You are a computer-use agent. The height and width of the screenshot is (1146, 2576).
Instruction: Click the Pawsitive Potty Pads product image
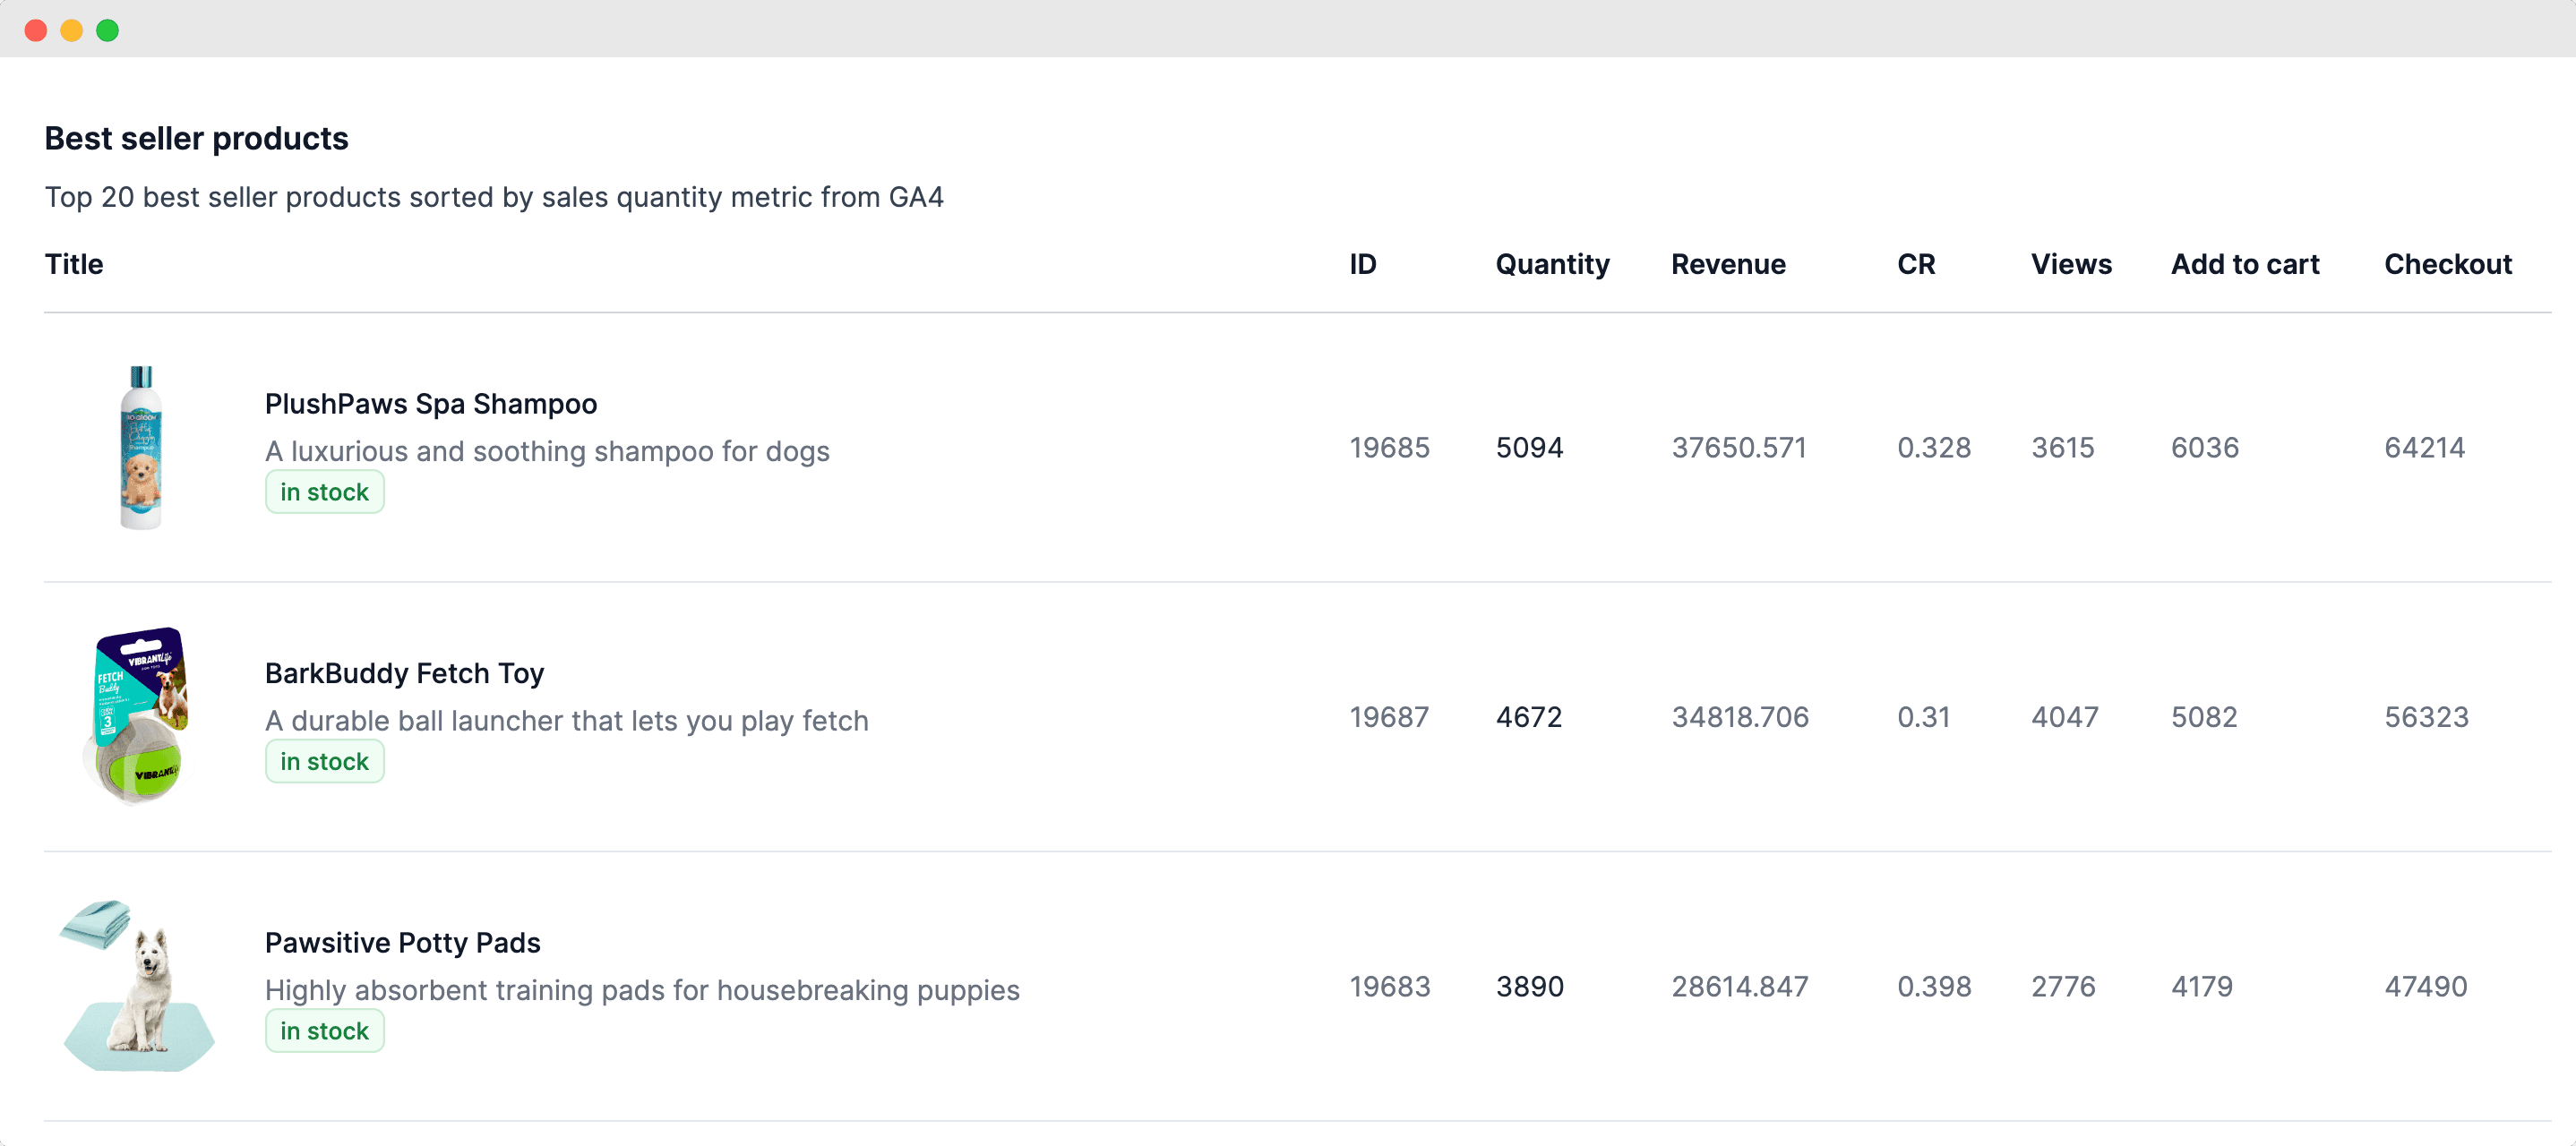(139, 986)
